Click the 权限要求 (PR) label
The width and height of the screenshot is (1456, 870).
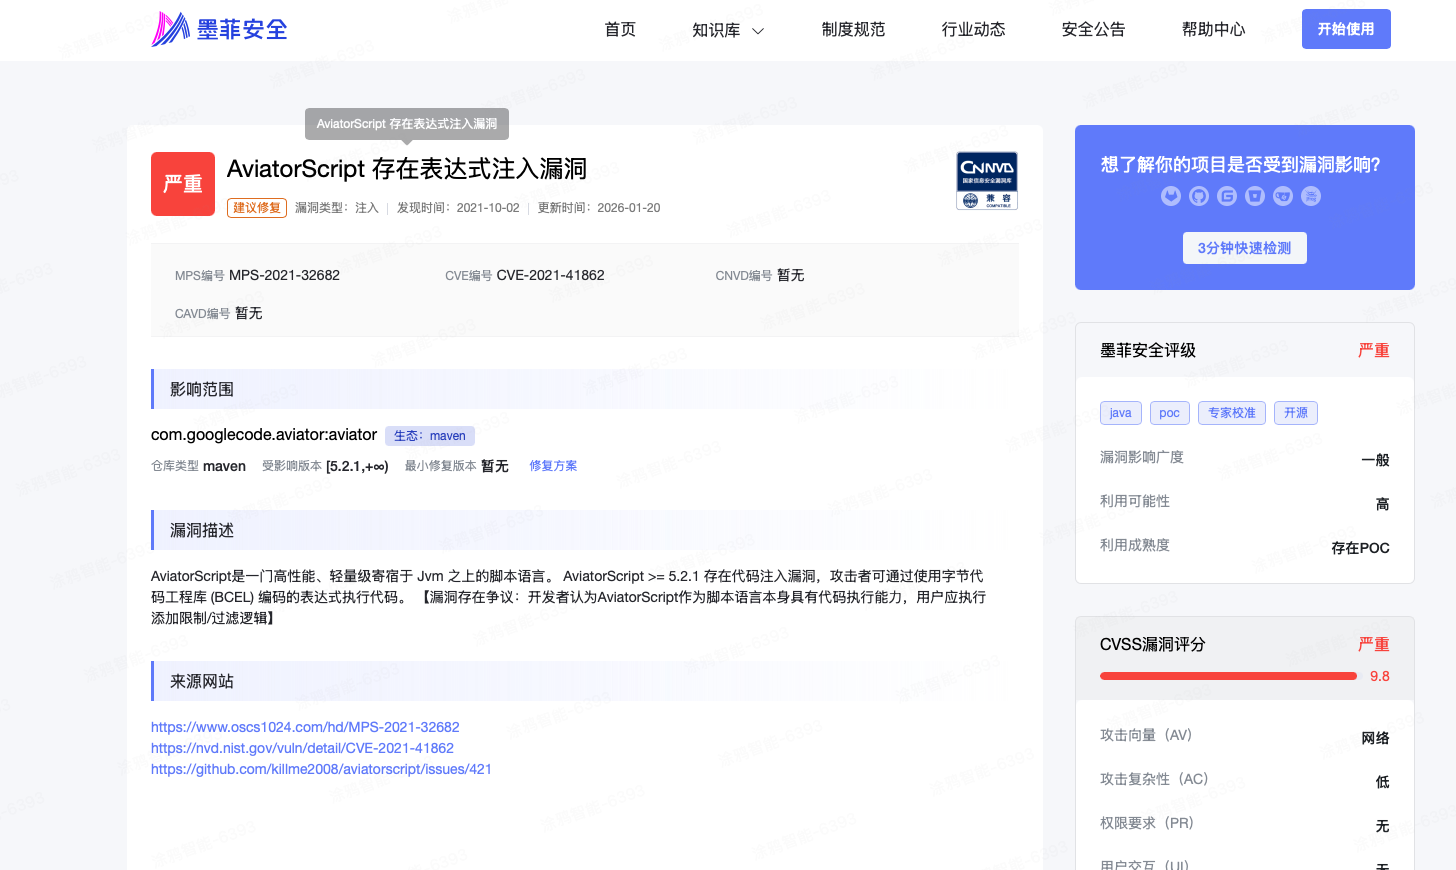point(1147,823)
